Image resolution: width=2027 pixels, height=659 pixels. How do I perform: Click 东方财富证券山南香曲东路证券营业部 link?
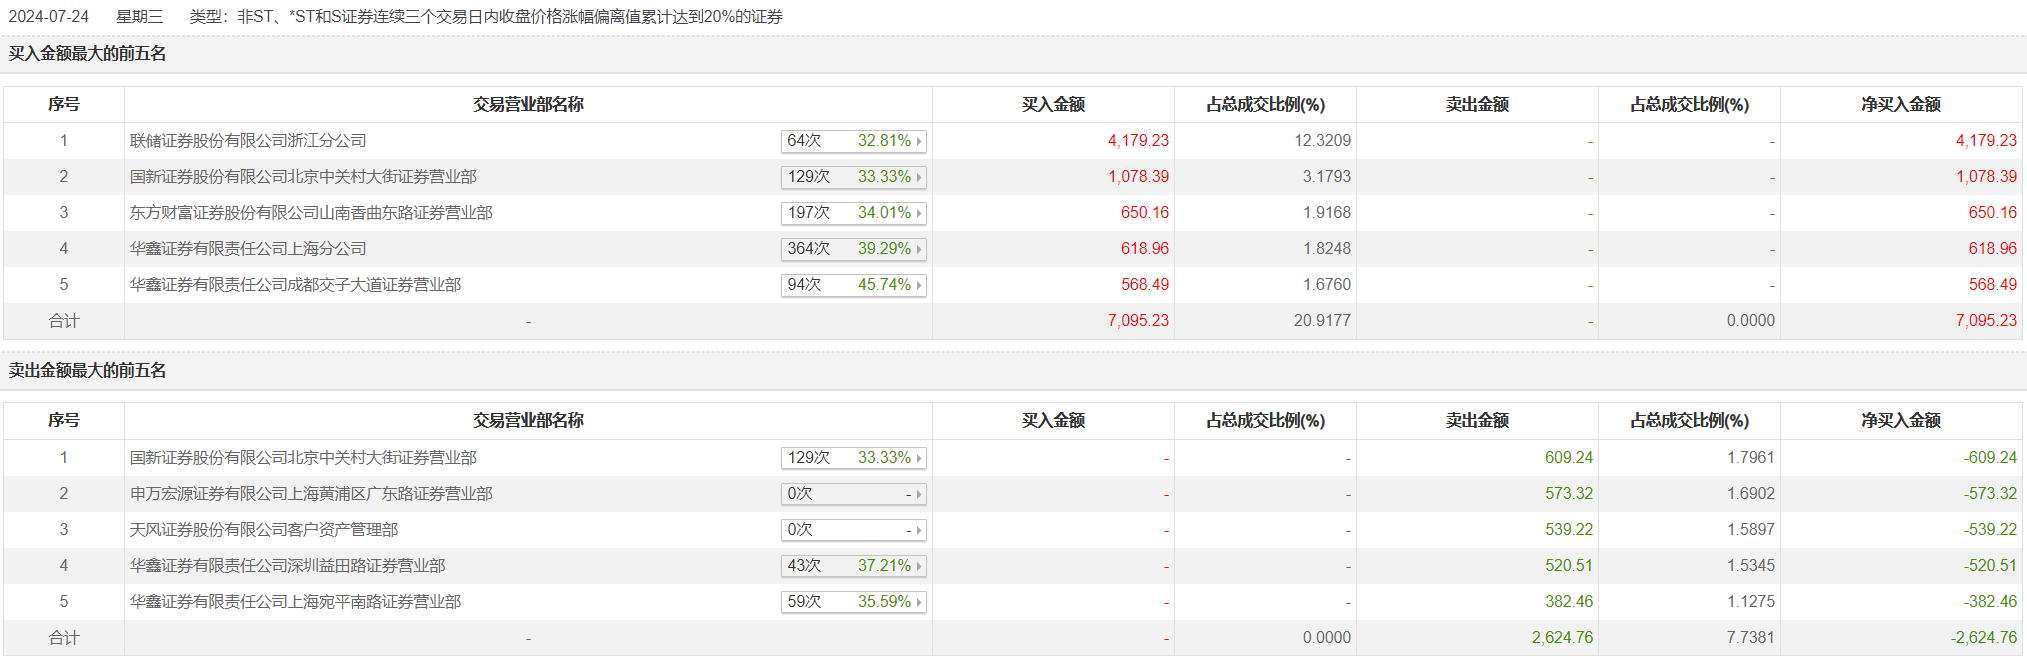coord(311,213)
